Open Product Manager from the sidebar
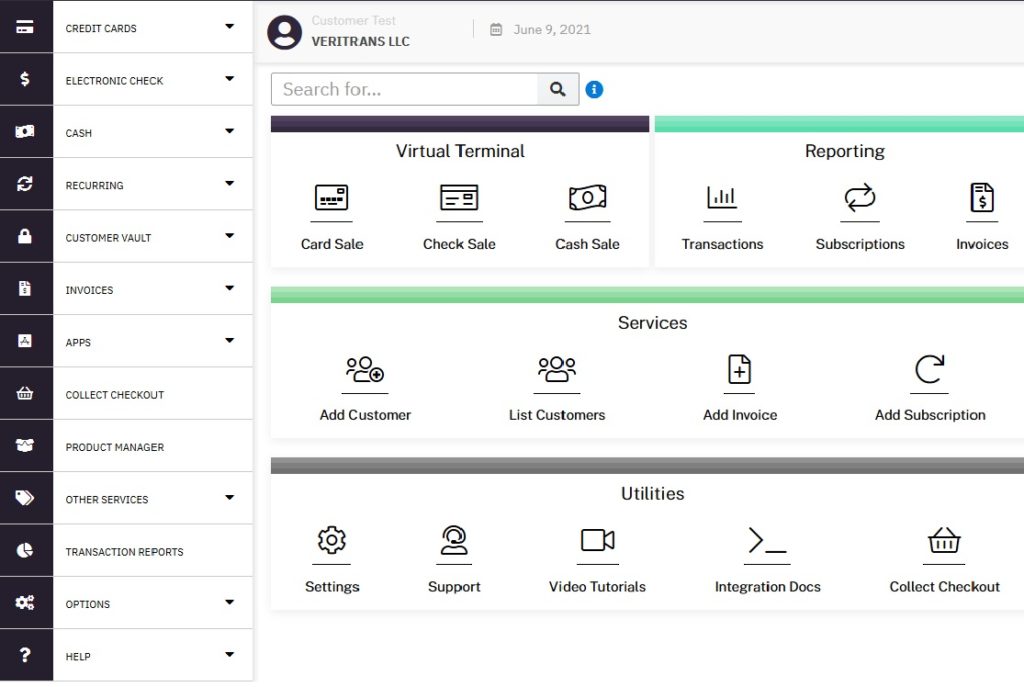Screen dimensions: 1024x687 pos(115,447)
